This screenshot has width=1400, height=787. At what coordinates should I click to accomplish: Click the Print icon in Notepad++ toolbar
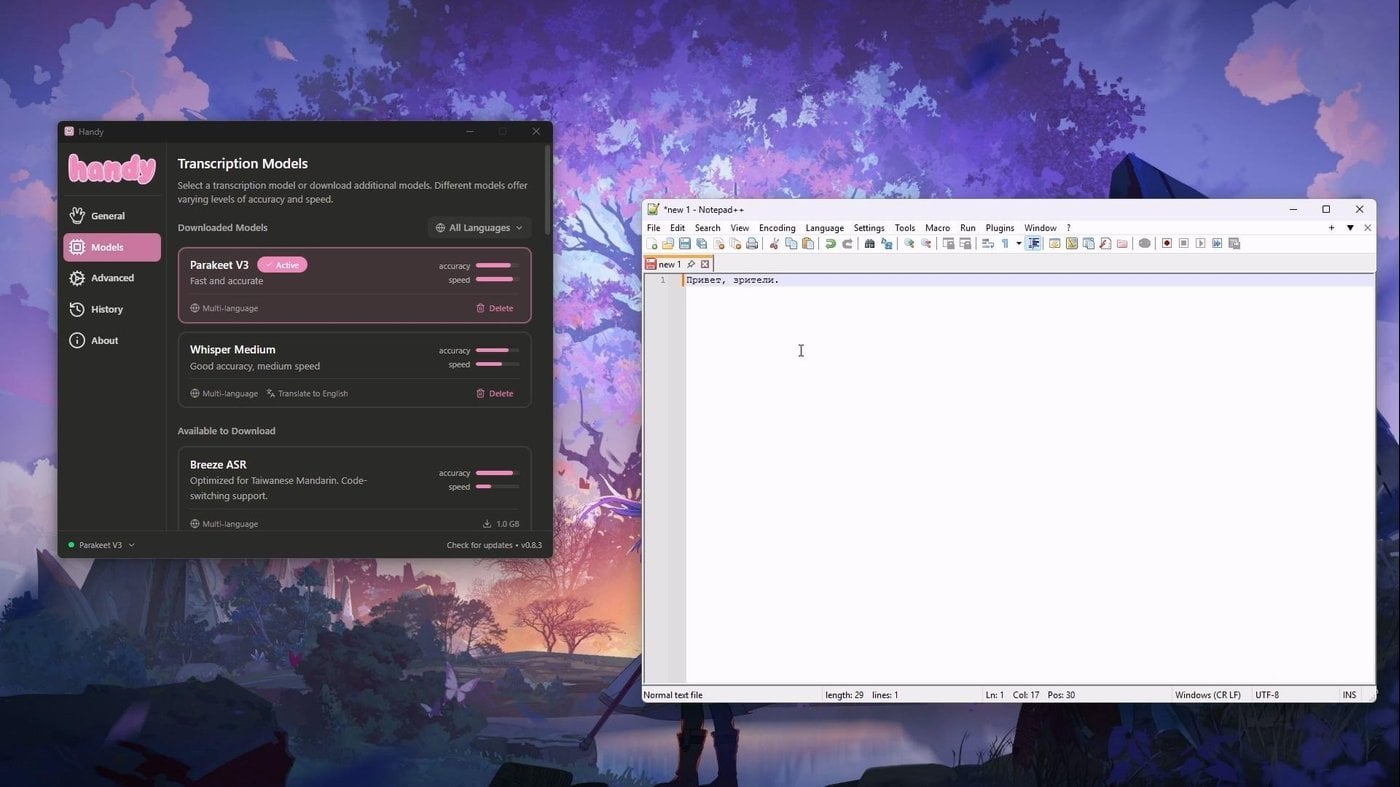[752, 244]
